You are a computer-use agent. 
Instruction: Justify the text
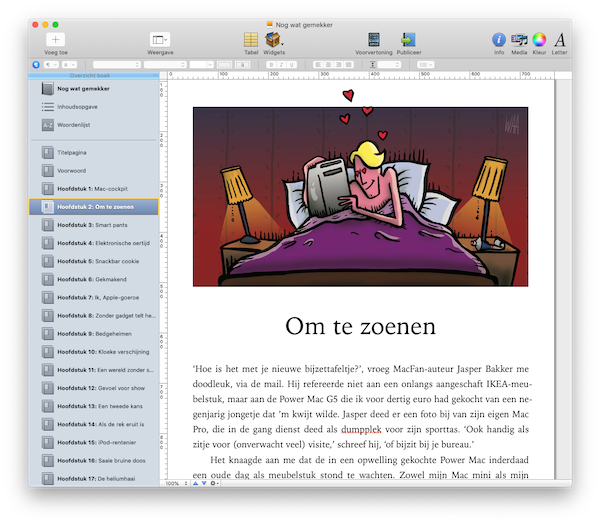[349, 65]
